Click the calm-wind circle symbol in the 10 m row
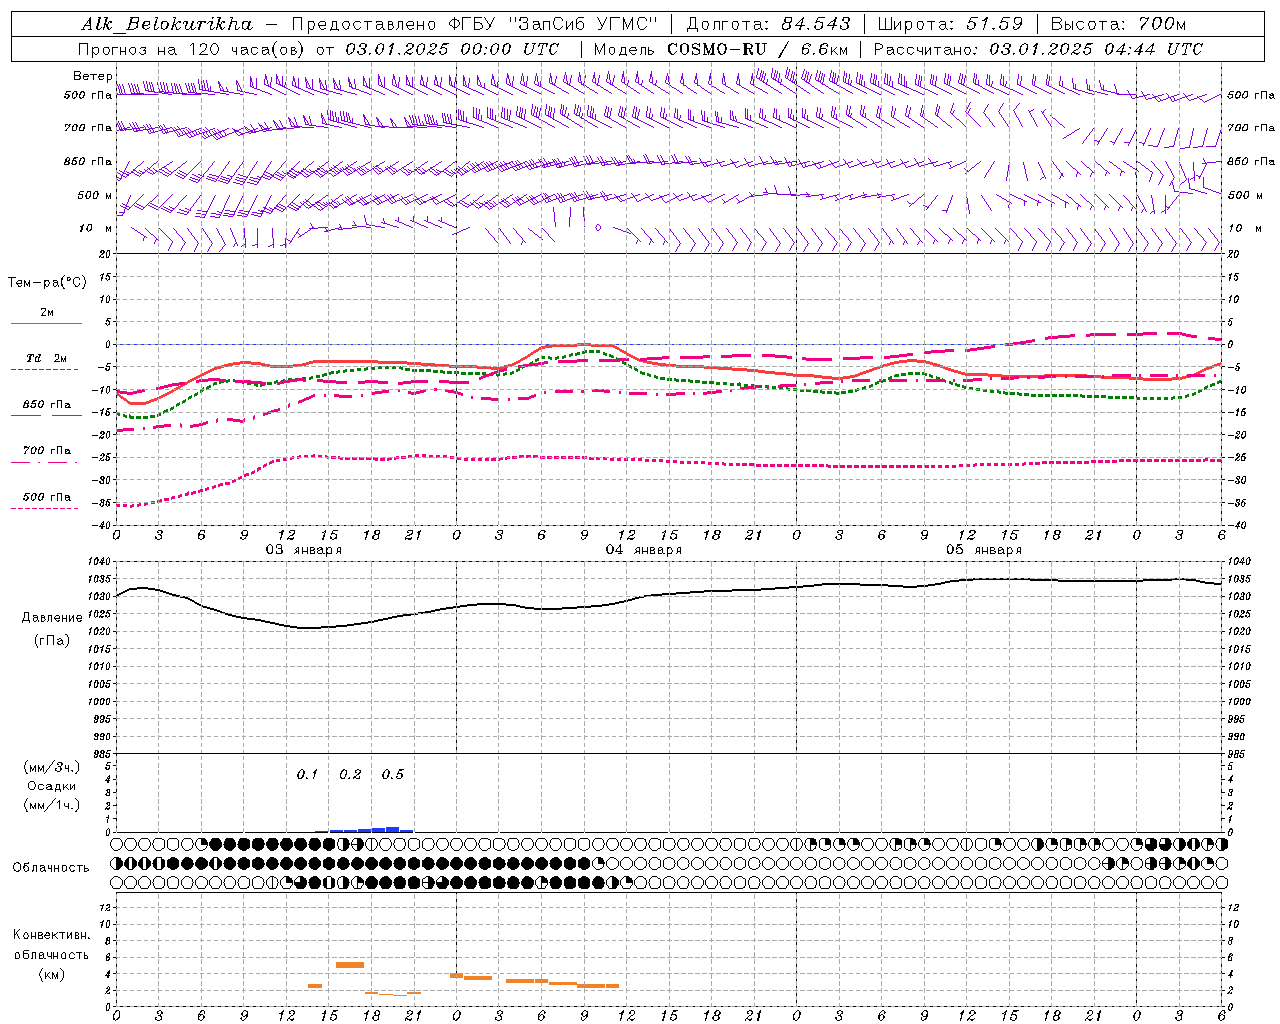This screenshot has width=1280, height=1024. click(598, 228)
